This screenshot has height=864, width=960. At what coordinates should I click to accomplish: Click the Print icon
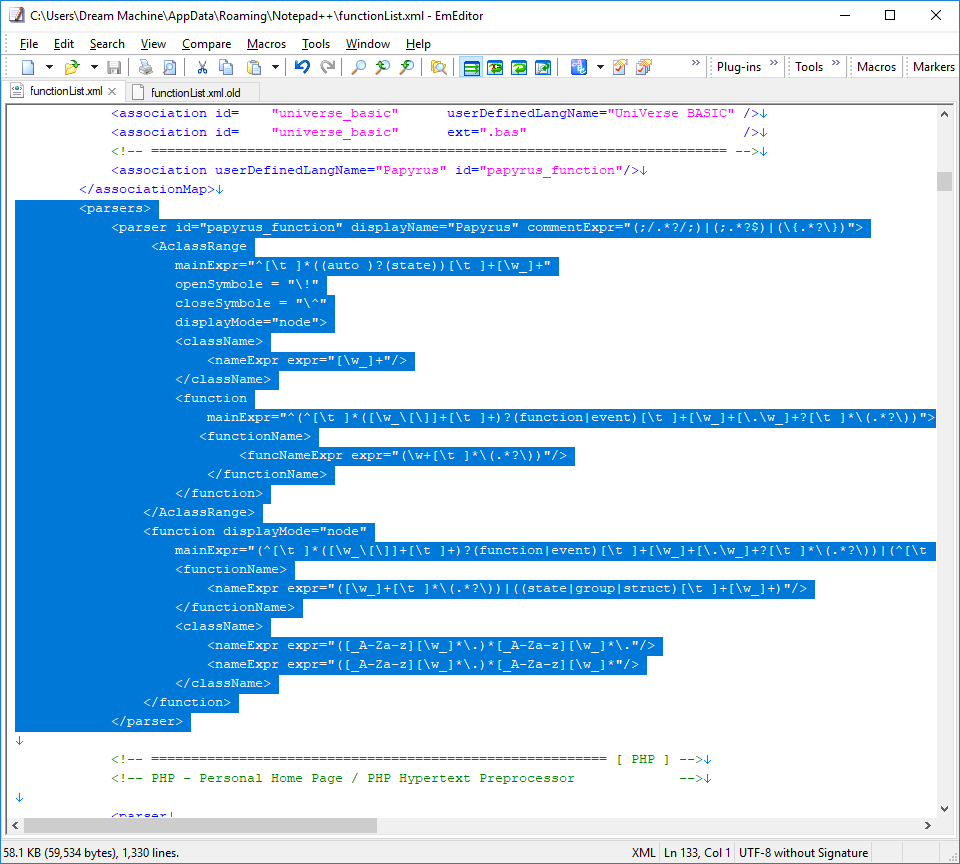click(x=146, y=67)
